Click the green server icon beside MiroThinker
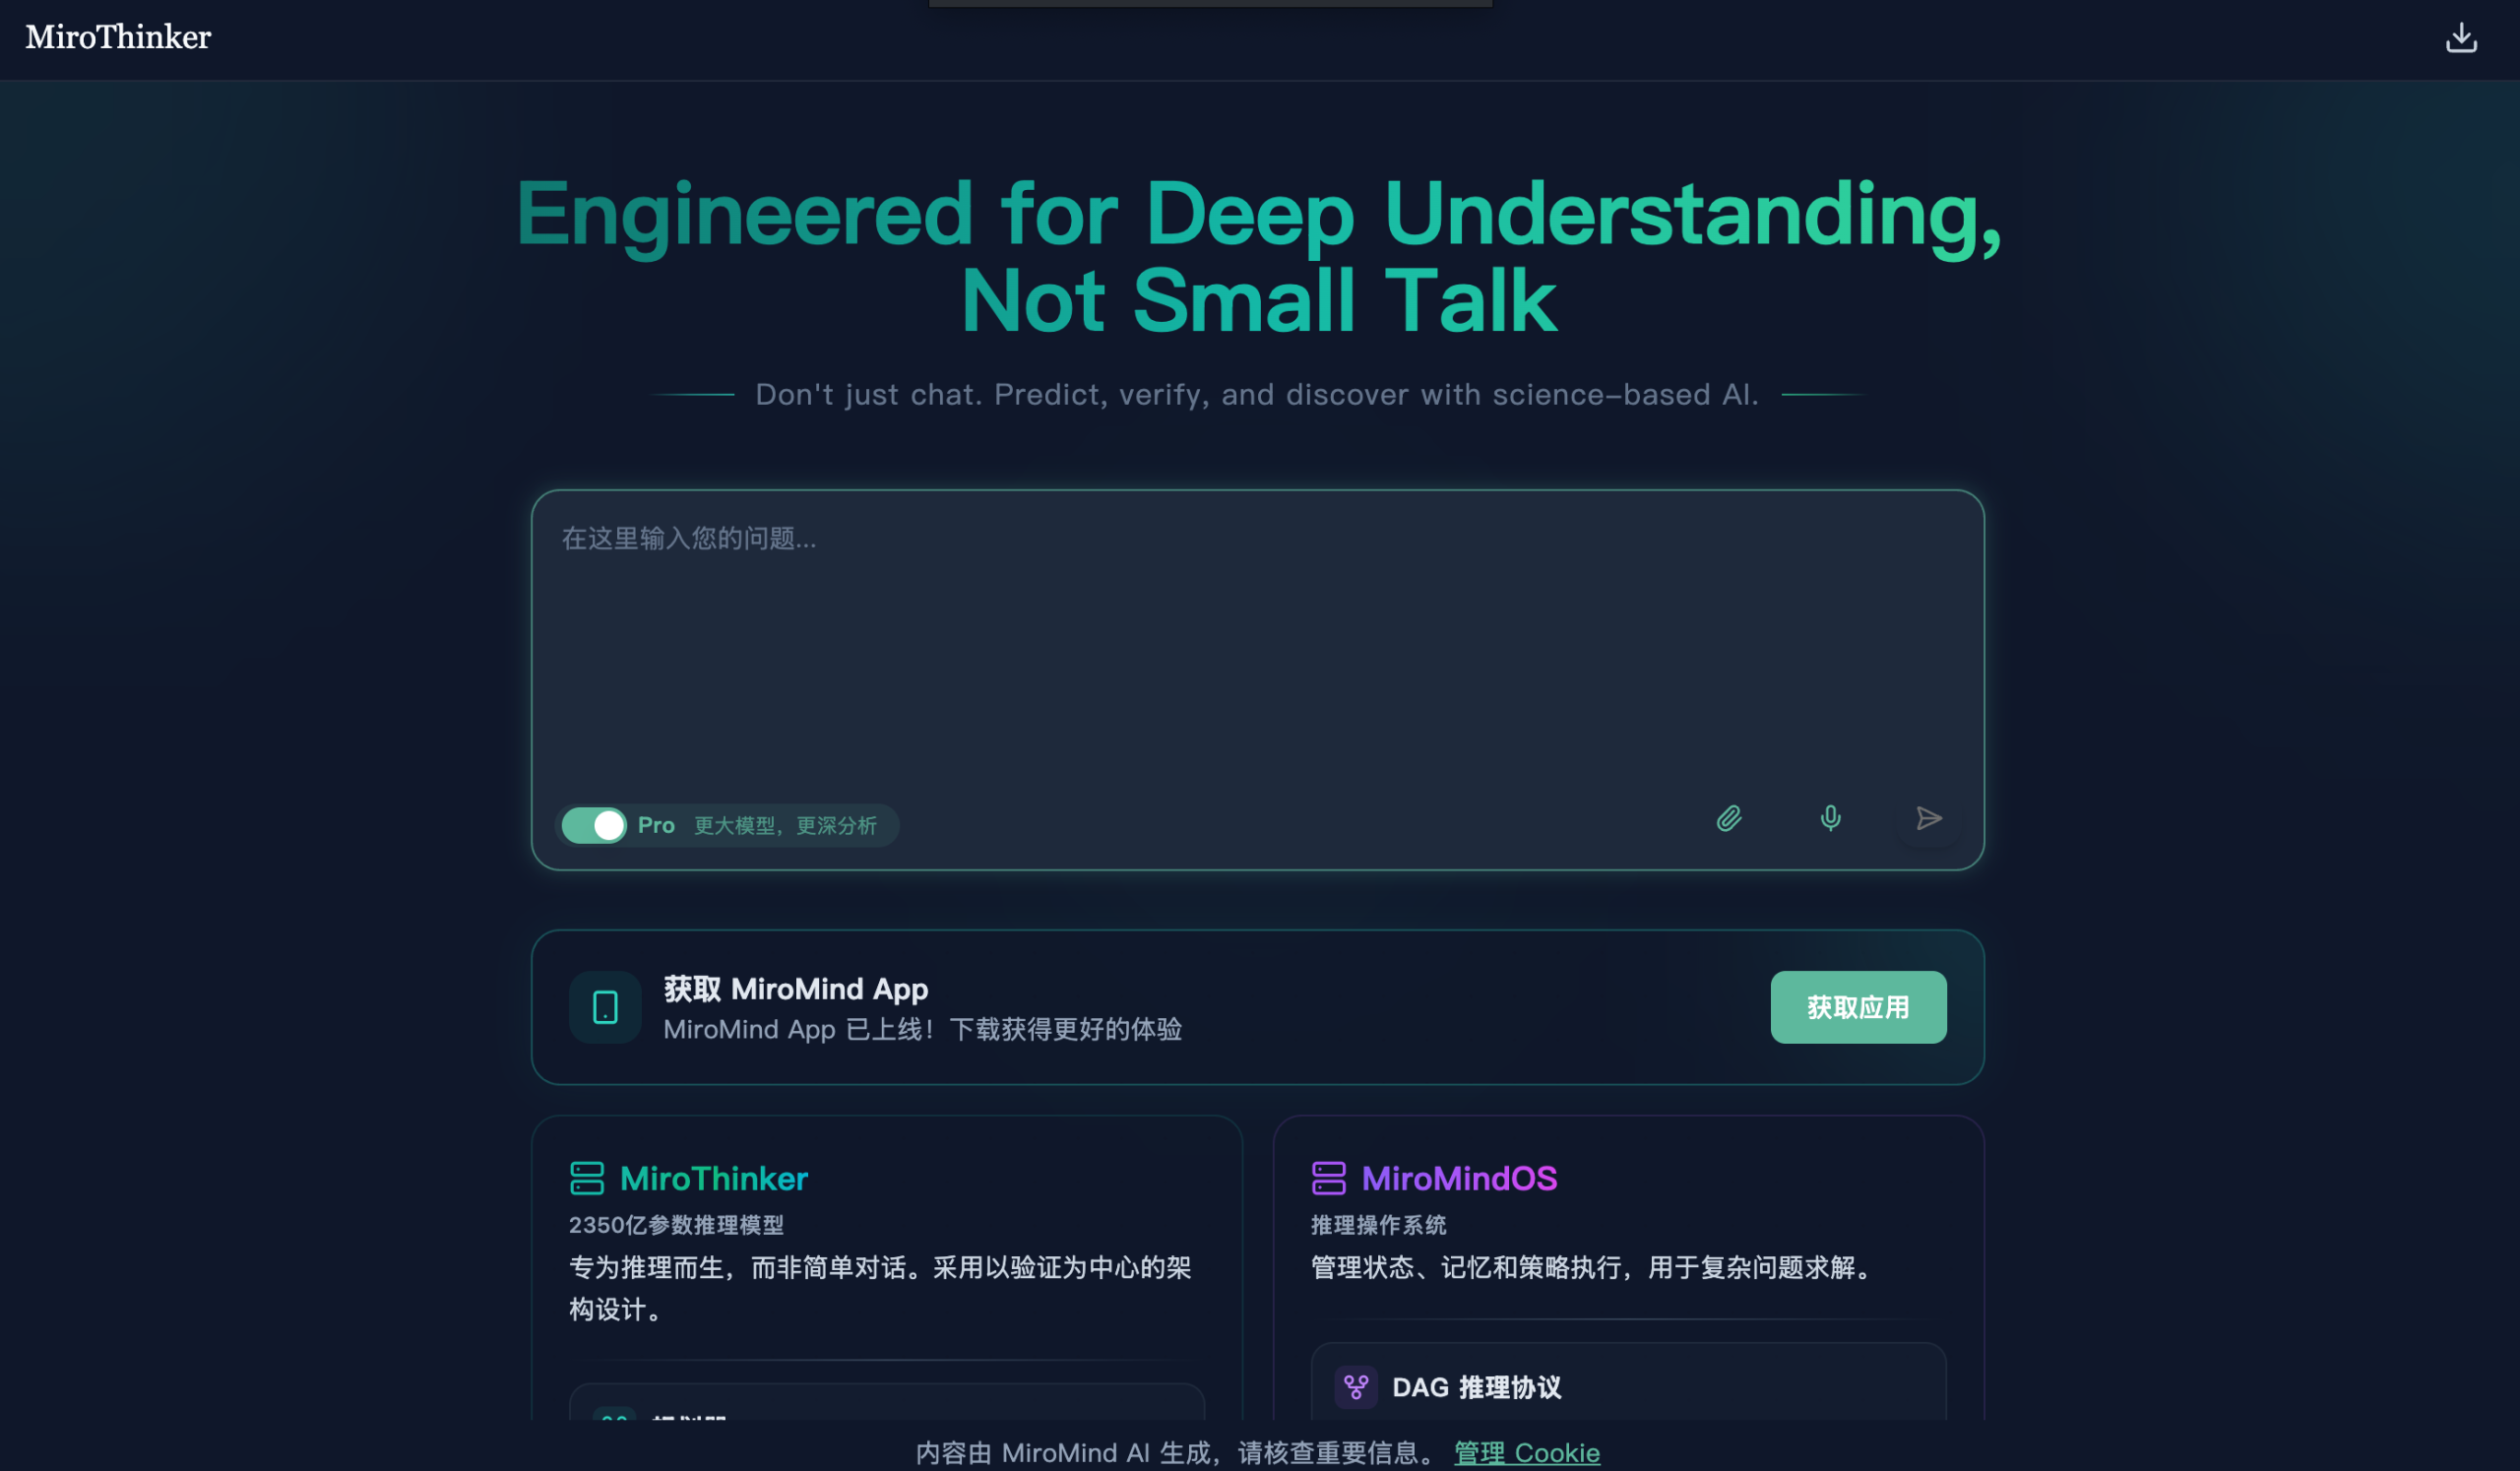Image resolution: width=2520 pixels, height=1471 pixels. [x=589, y=1179]
